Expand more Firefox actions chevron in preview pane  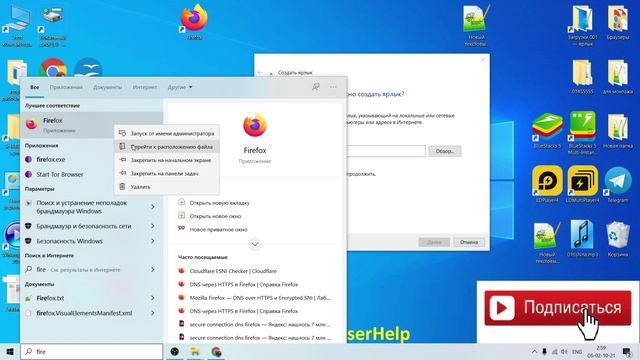(x=255, y=244)
